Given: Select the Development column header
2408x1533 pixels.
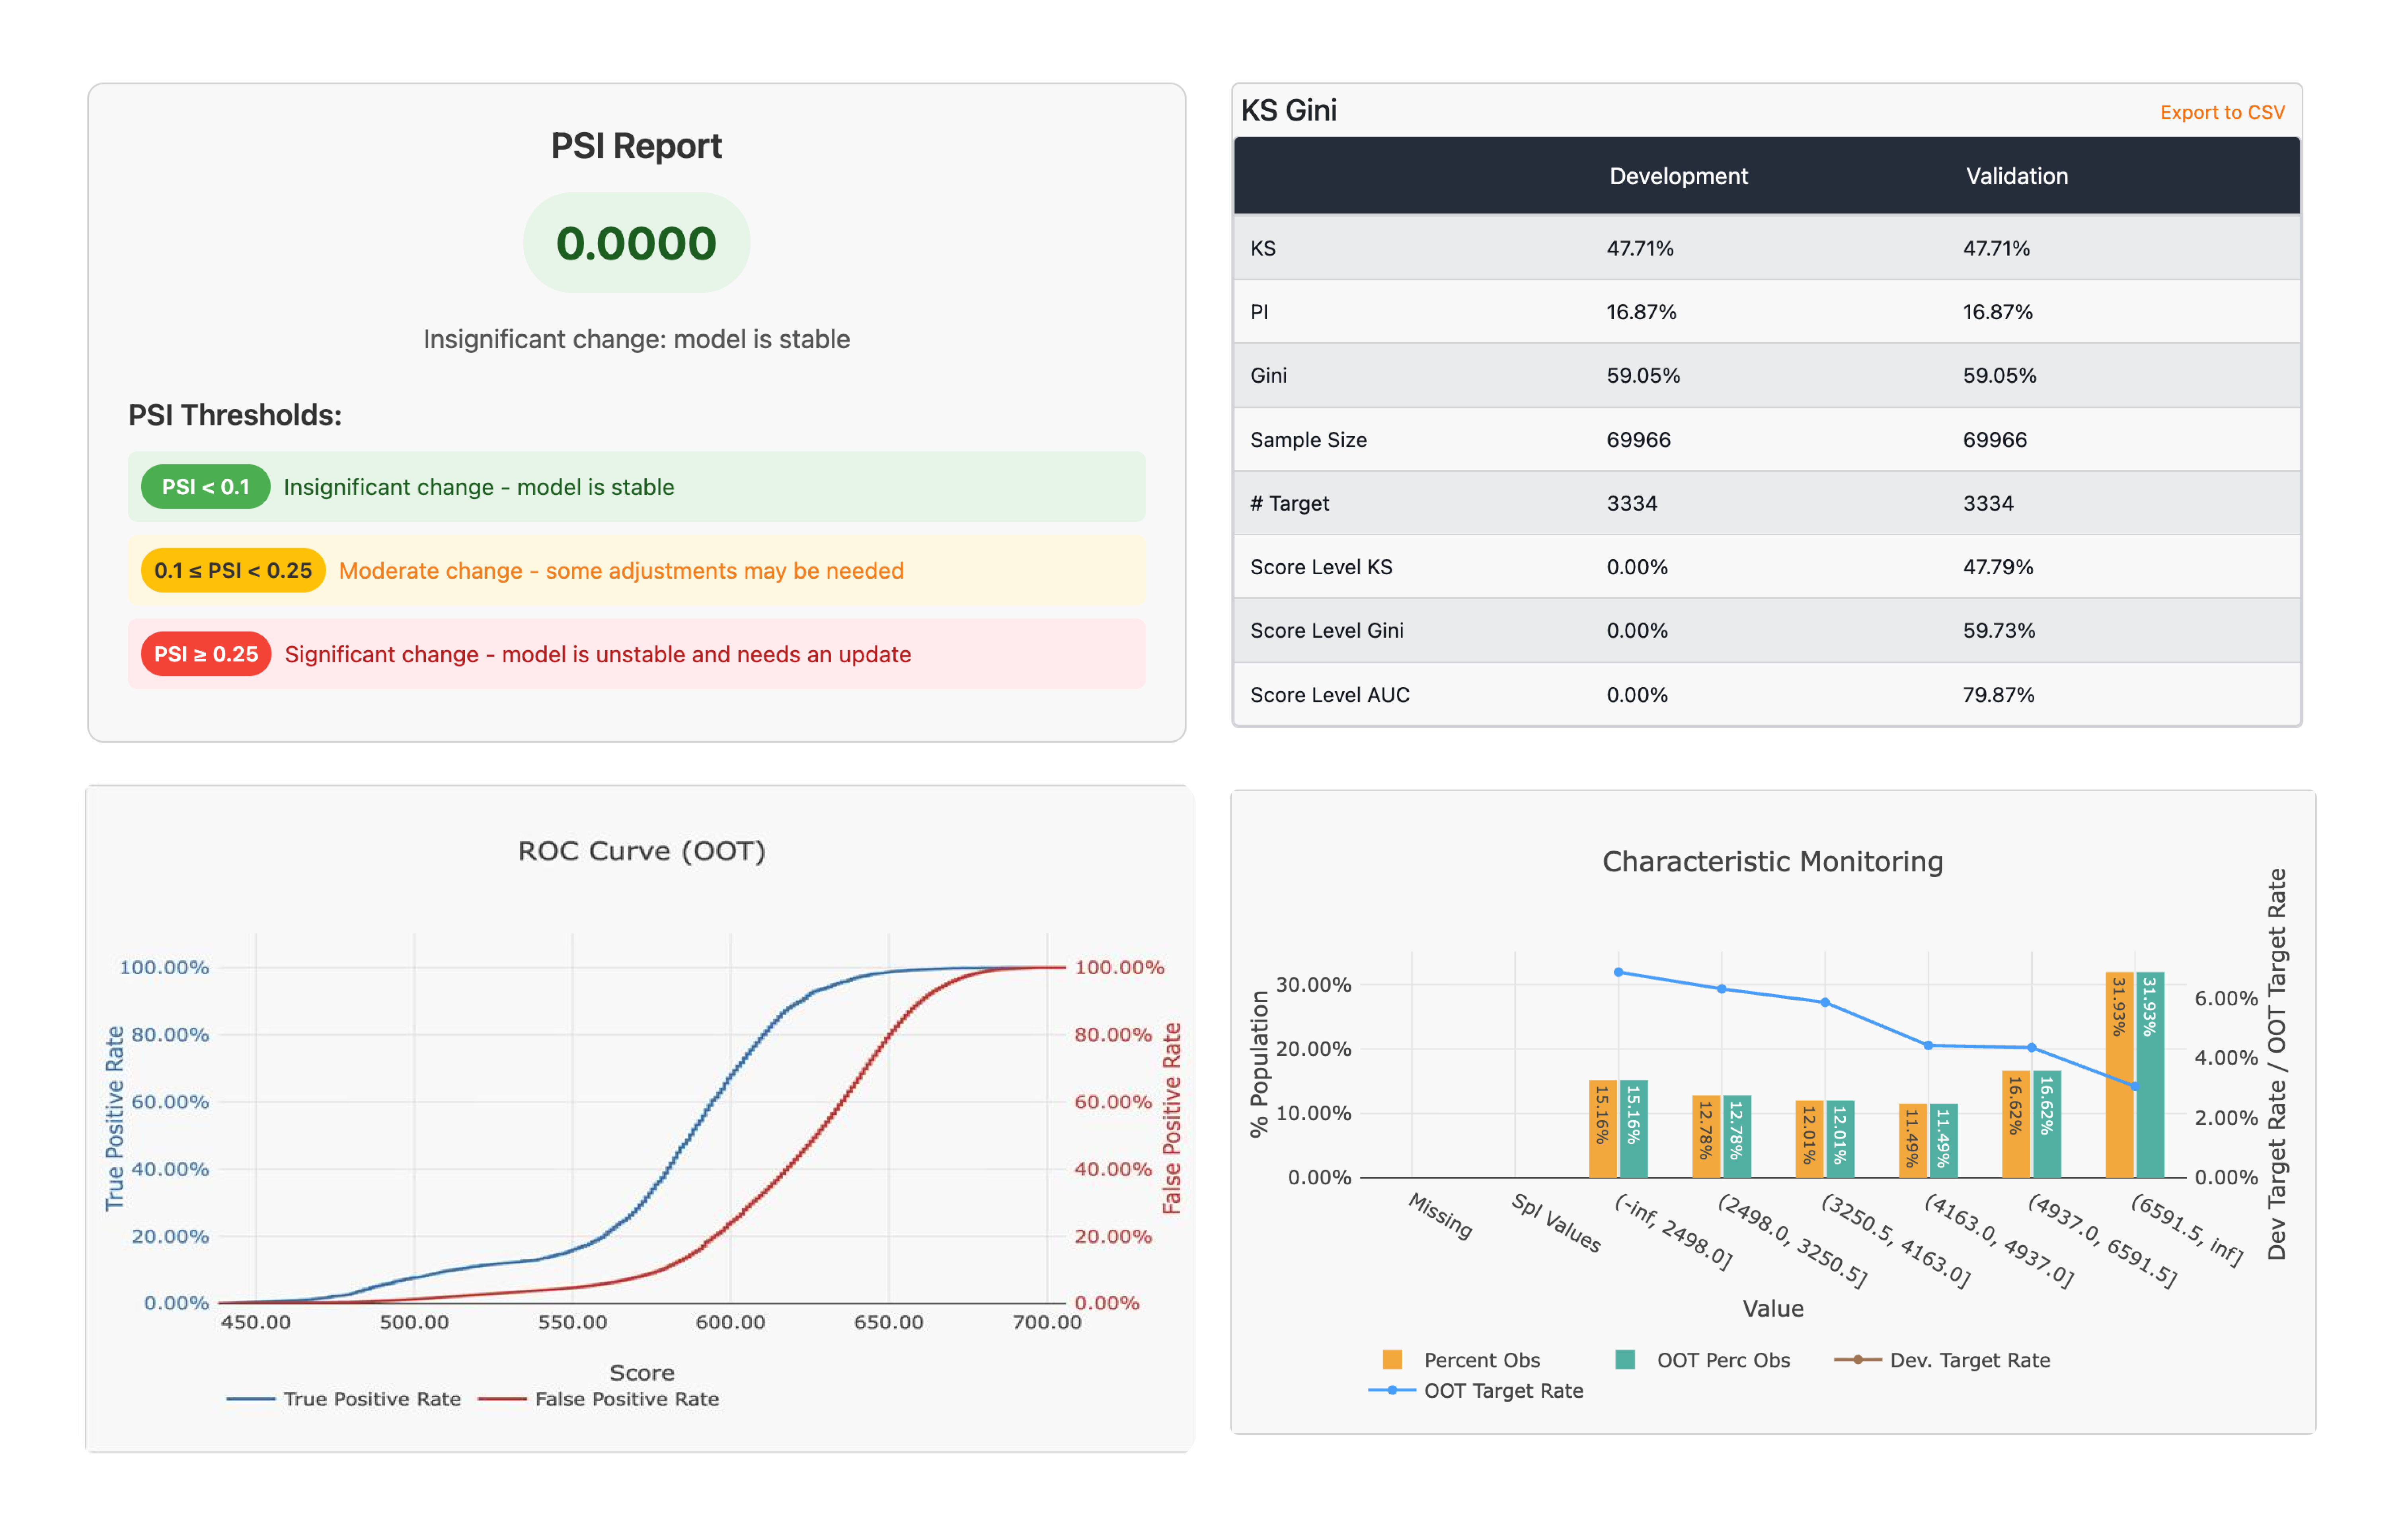Looking at the screenshot, I should [x=1678, y=175].
